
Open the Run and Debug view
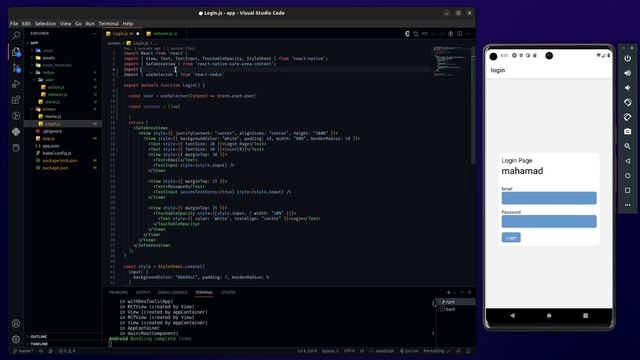[x=16, y=84]
